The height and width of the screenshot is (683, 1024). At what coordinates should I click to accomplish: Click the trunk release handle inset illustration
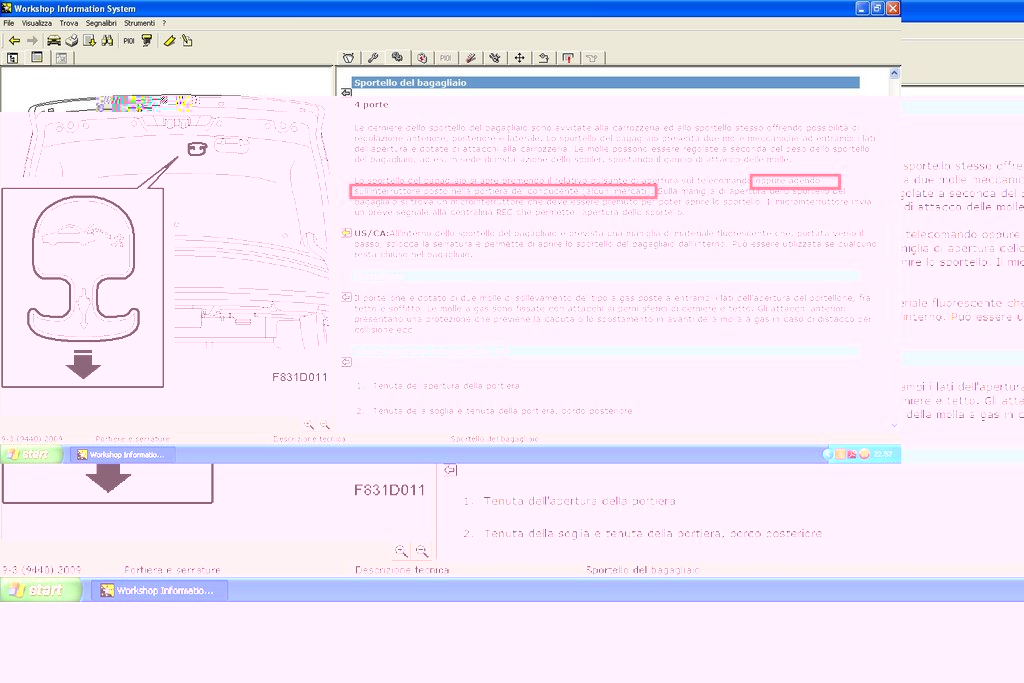[82, 288]
